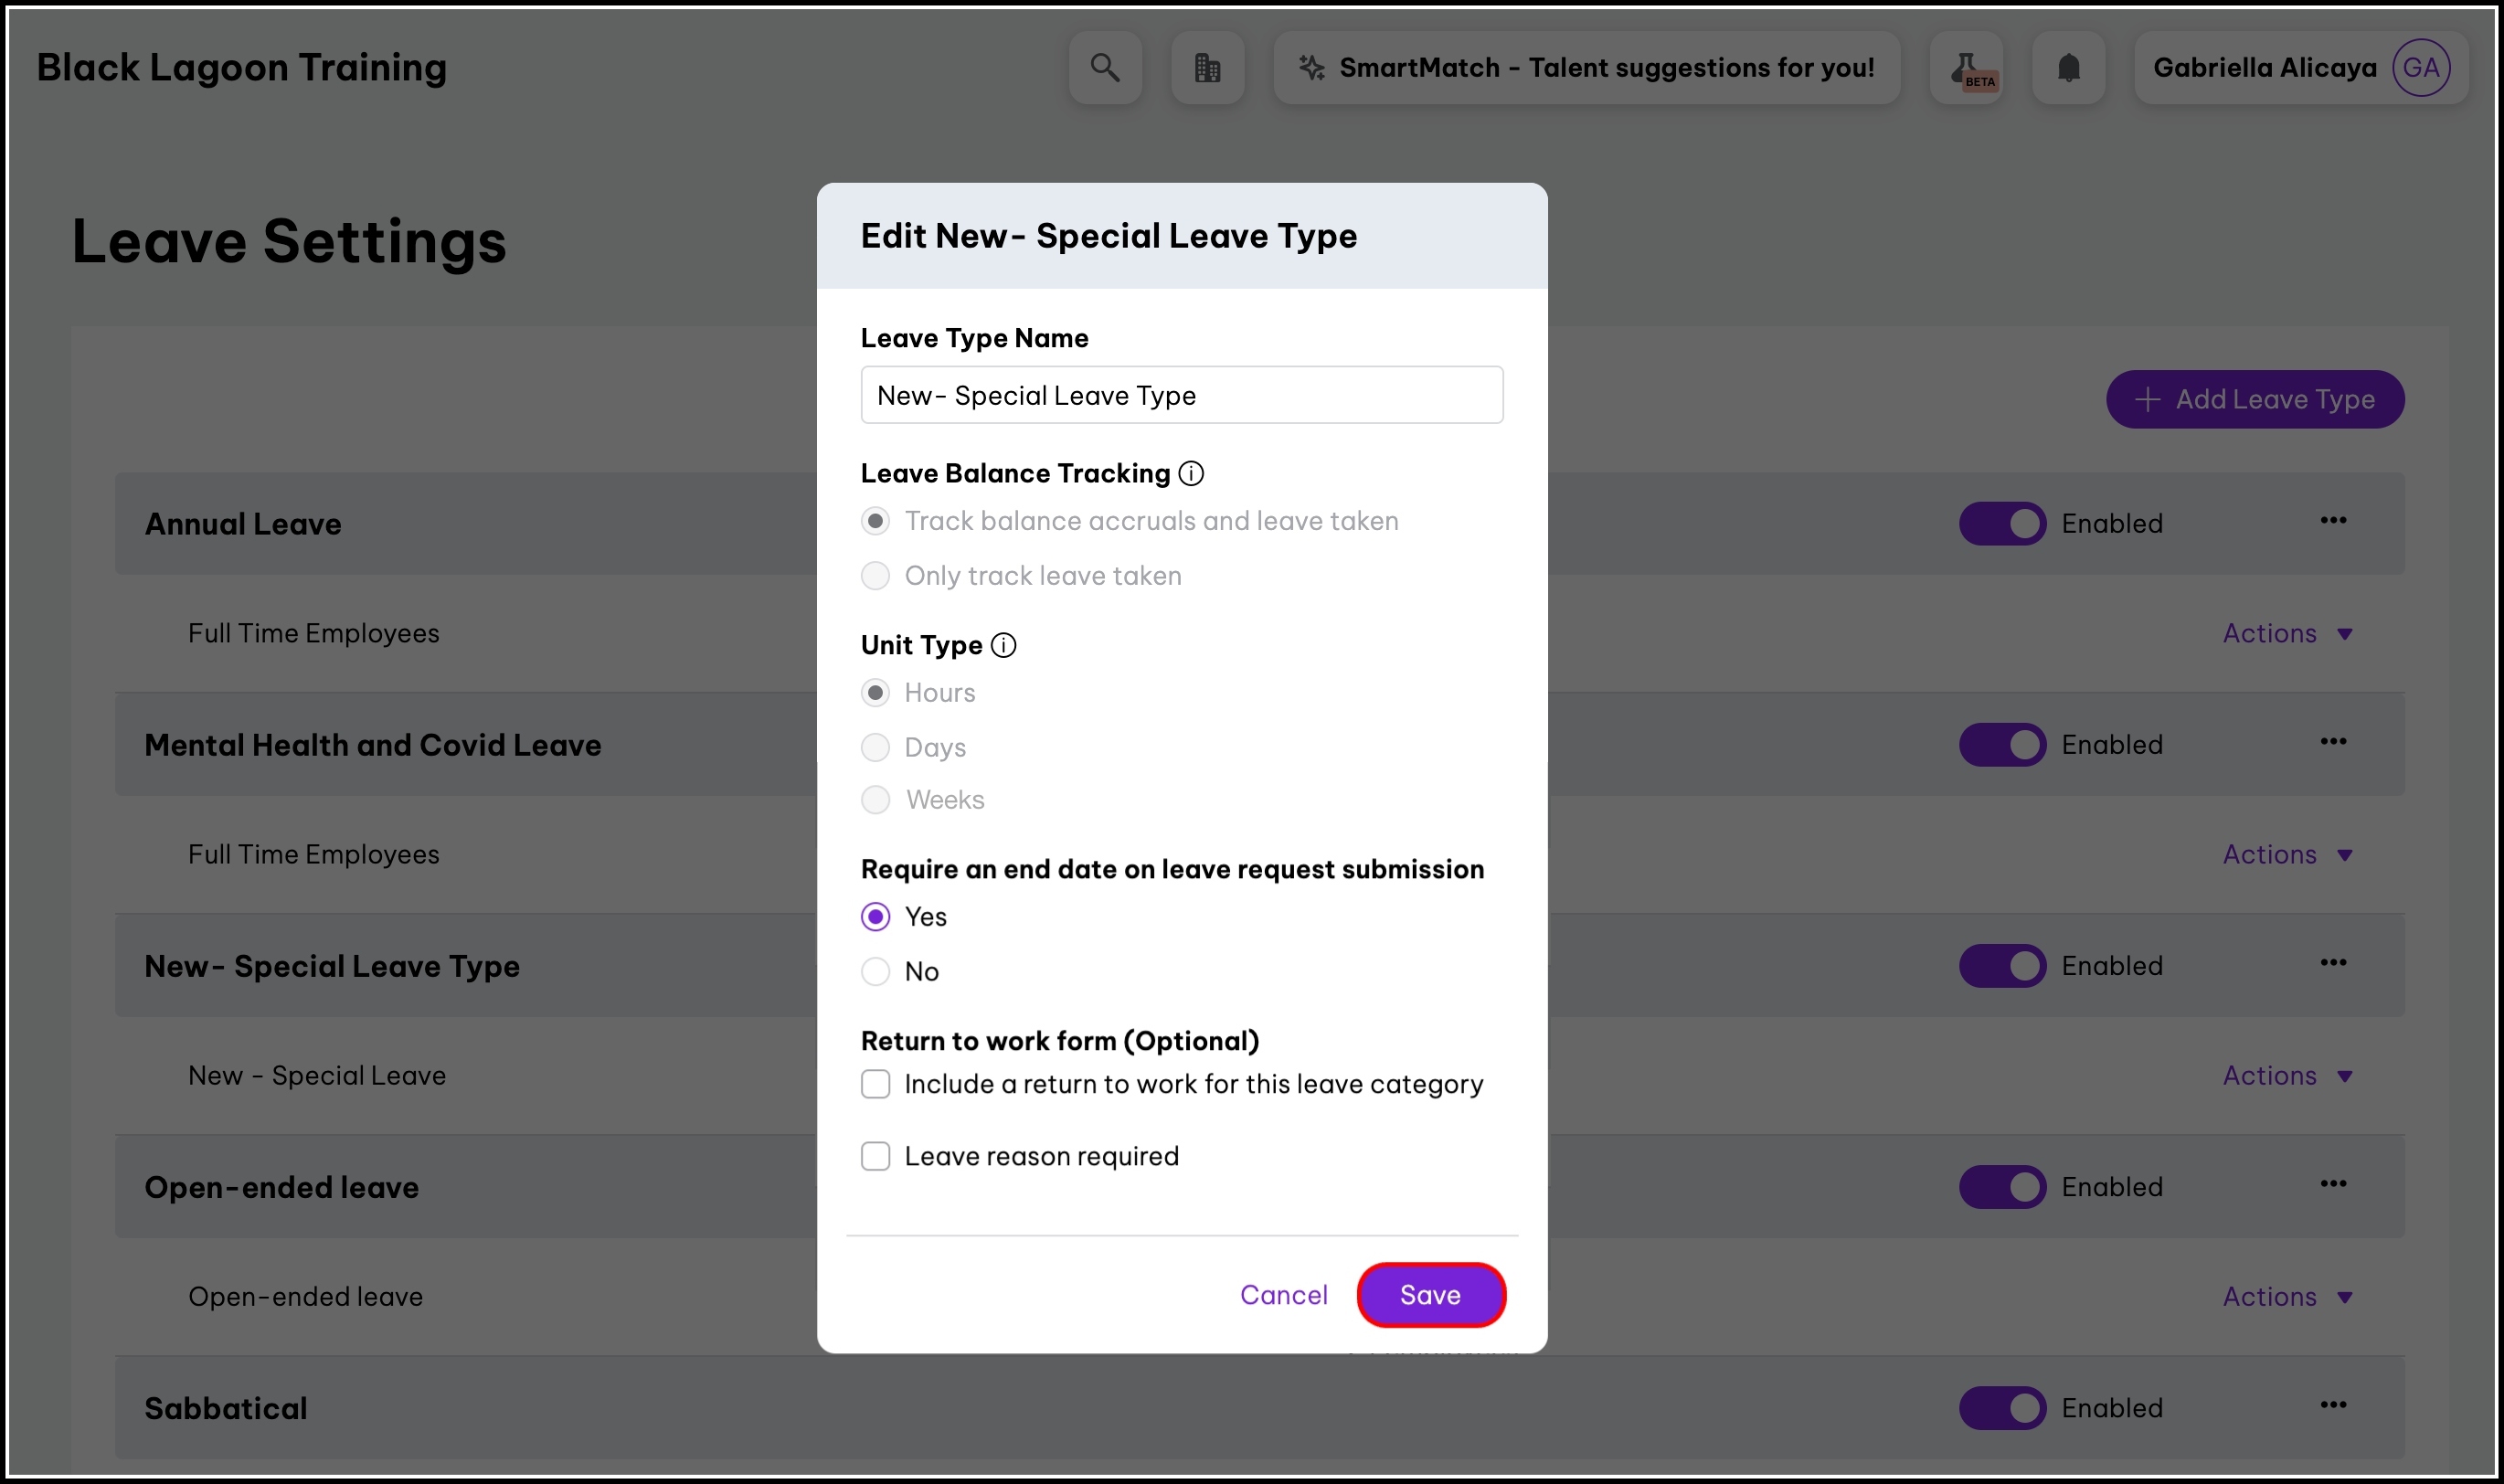Open three-dot menu for Annual Leave
The image size is (2504, 1484).
[x=2333, y=520]
